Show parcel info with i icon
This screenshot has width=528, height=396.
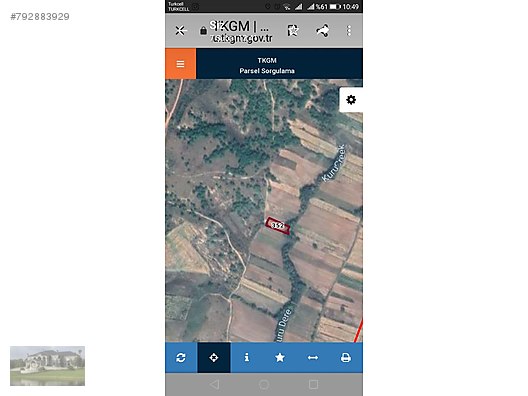pos(247,357)
